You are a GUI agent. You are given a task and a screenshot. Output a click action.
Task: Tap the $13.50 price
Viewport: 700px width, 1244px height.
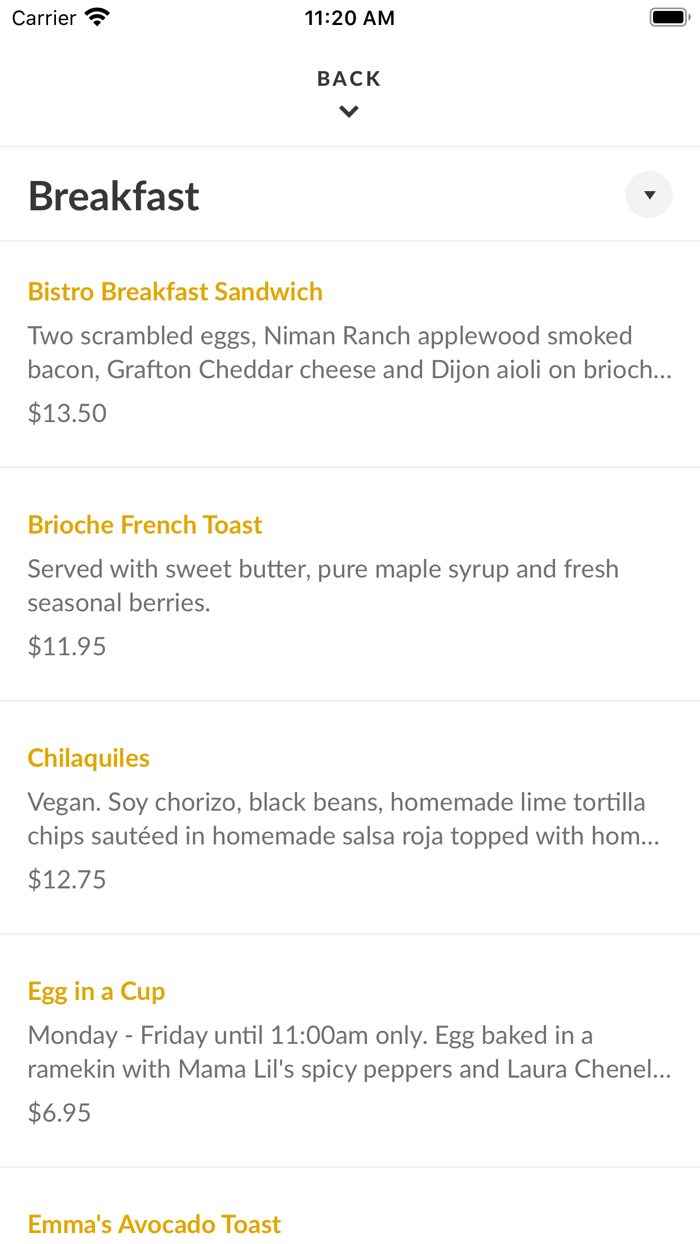click(x=67, y=413)
